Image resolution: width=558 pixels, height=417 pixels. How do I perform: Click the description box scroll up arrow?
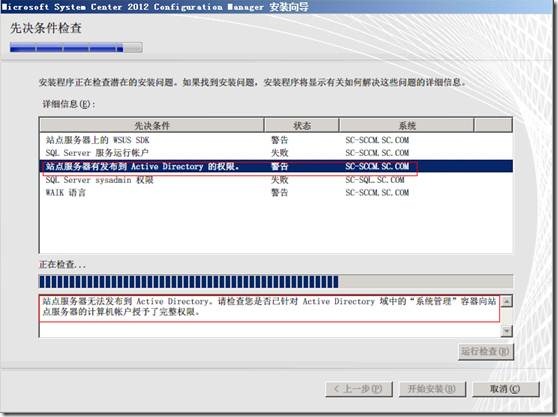click(x=506, y=301)
